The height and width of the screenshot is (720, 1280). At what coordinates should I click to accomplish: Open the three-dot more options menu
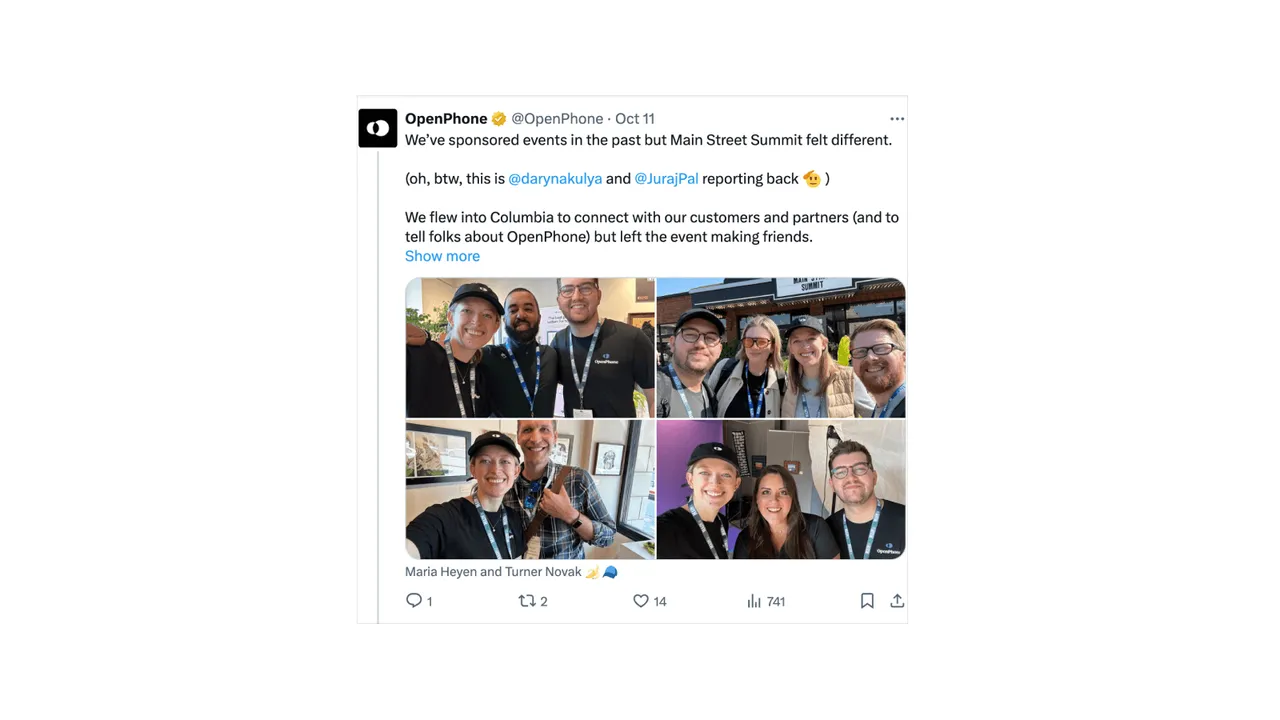(897, 119)
